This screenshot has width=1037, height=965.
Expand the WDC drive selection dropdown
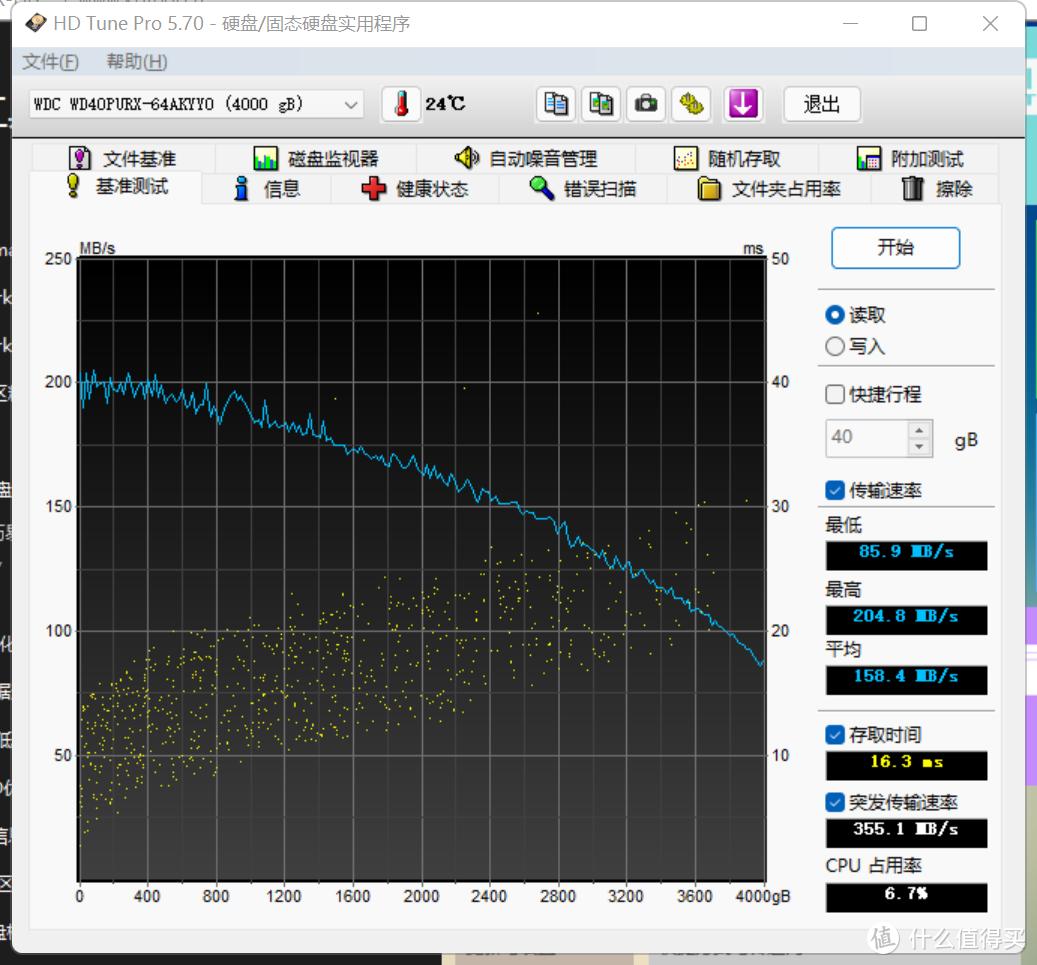pyautogui.click(x=351, y=104)
